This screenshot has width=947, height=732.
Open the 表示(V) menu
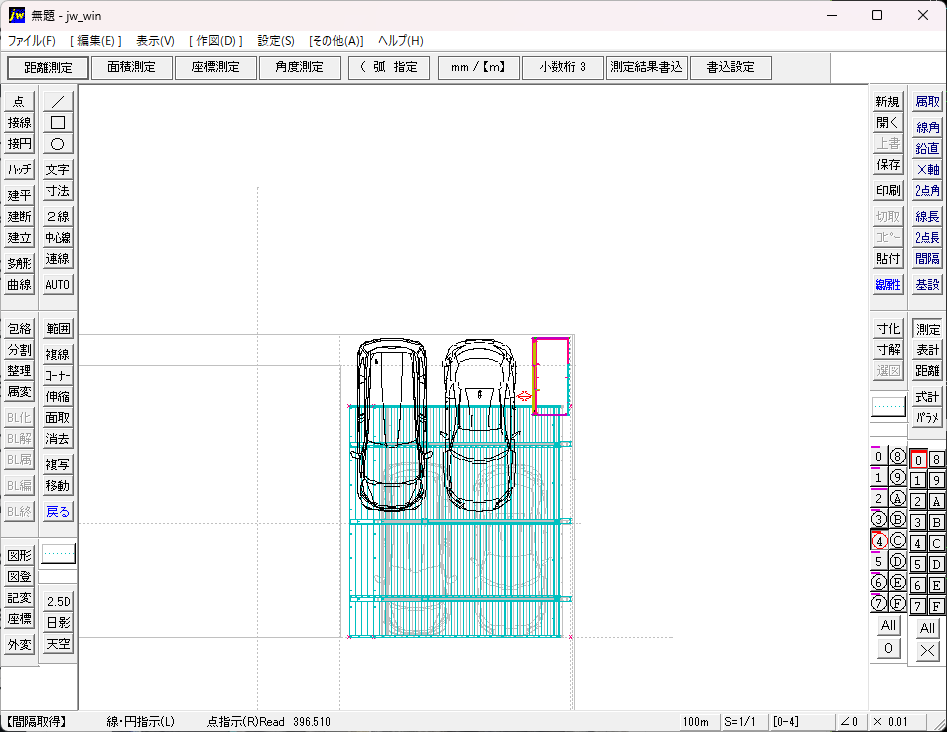[155, 40]
